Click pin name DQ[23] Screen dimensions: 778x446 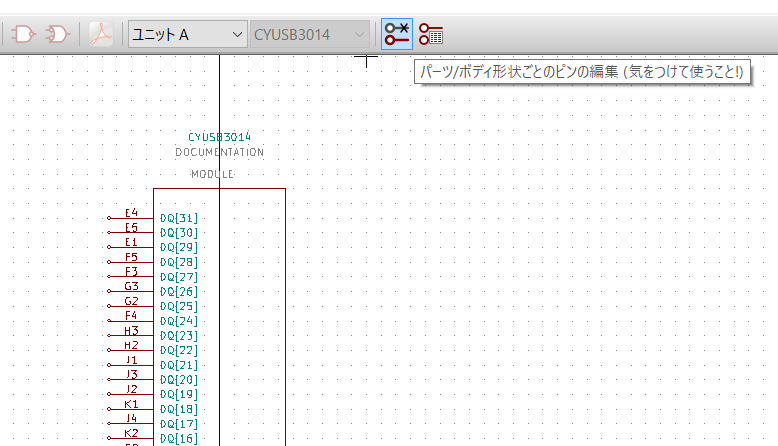[179, 336]
